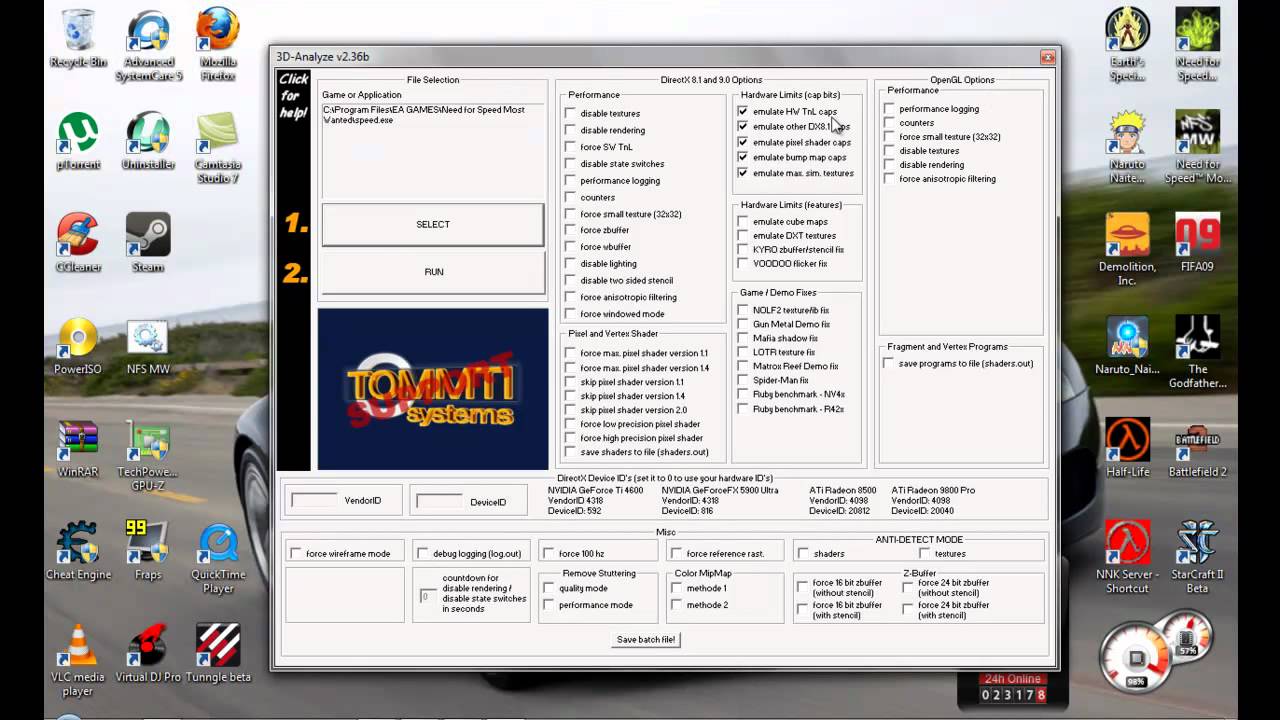Open the WinRAR desktop icon
The image size is (1280, 720).
coord(78,449)
